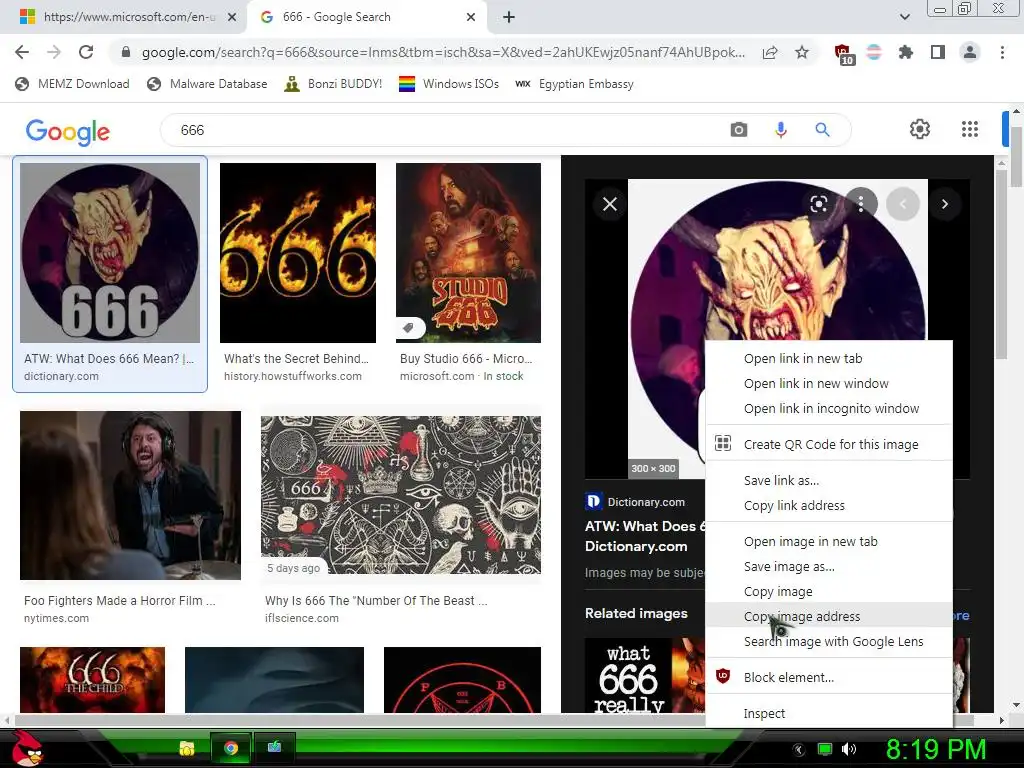Open Google quick settings gear
This screenshot has width=1024, height=768.
(x=920, y=129)
